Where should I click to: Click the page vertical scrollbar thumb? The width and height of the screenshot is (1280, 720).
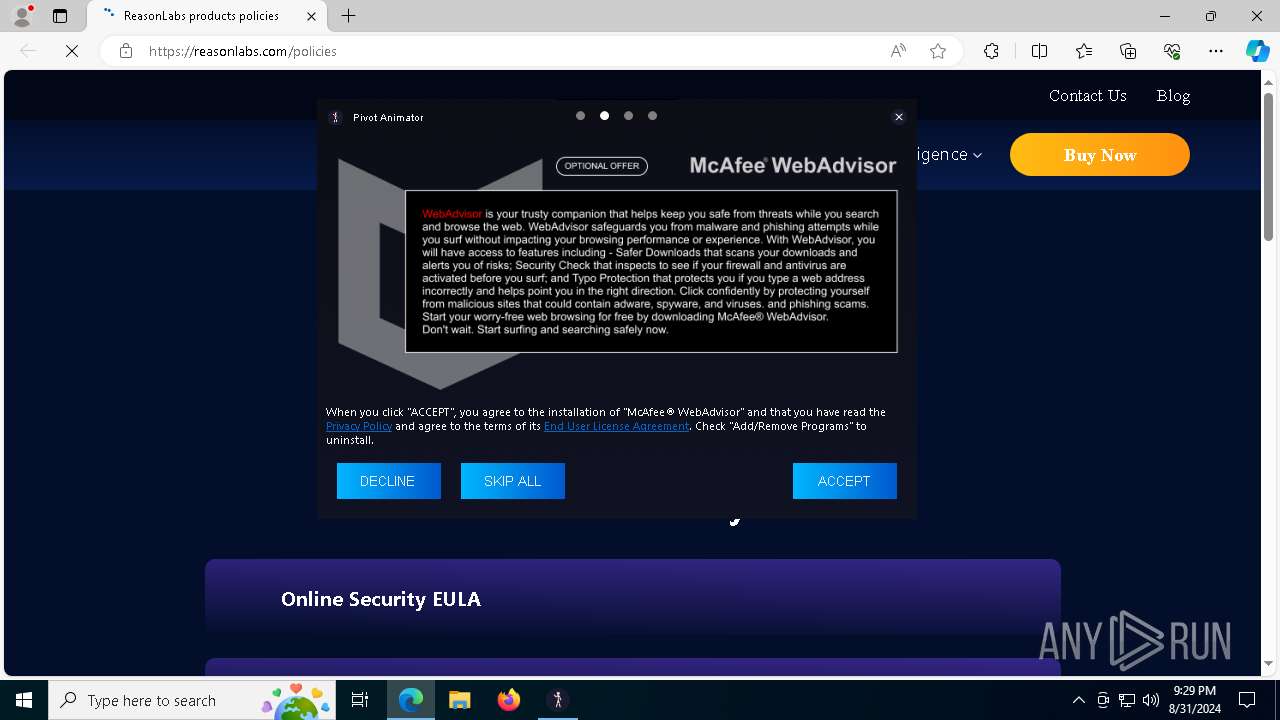[1269, 168]
